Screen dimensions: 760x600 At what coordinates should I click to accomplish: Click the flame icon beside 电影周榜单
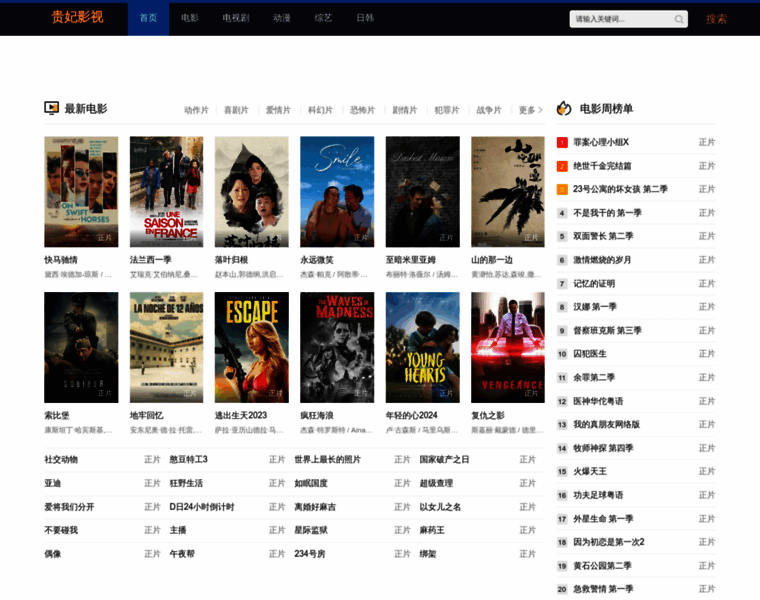pos(564,108)
